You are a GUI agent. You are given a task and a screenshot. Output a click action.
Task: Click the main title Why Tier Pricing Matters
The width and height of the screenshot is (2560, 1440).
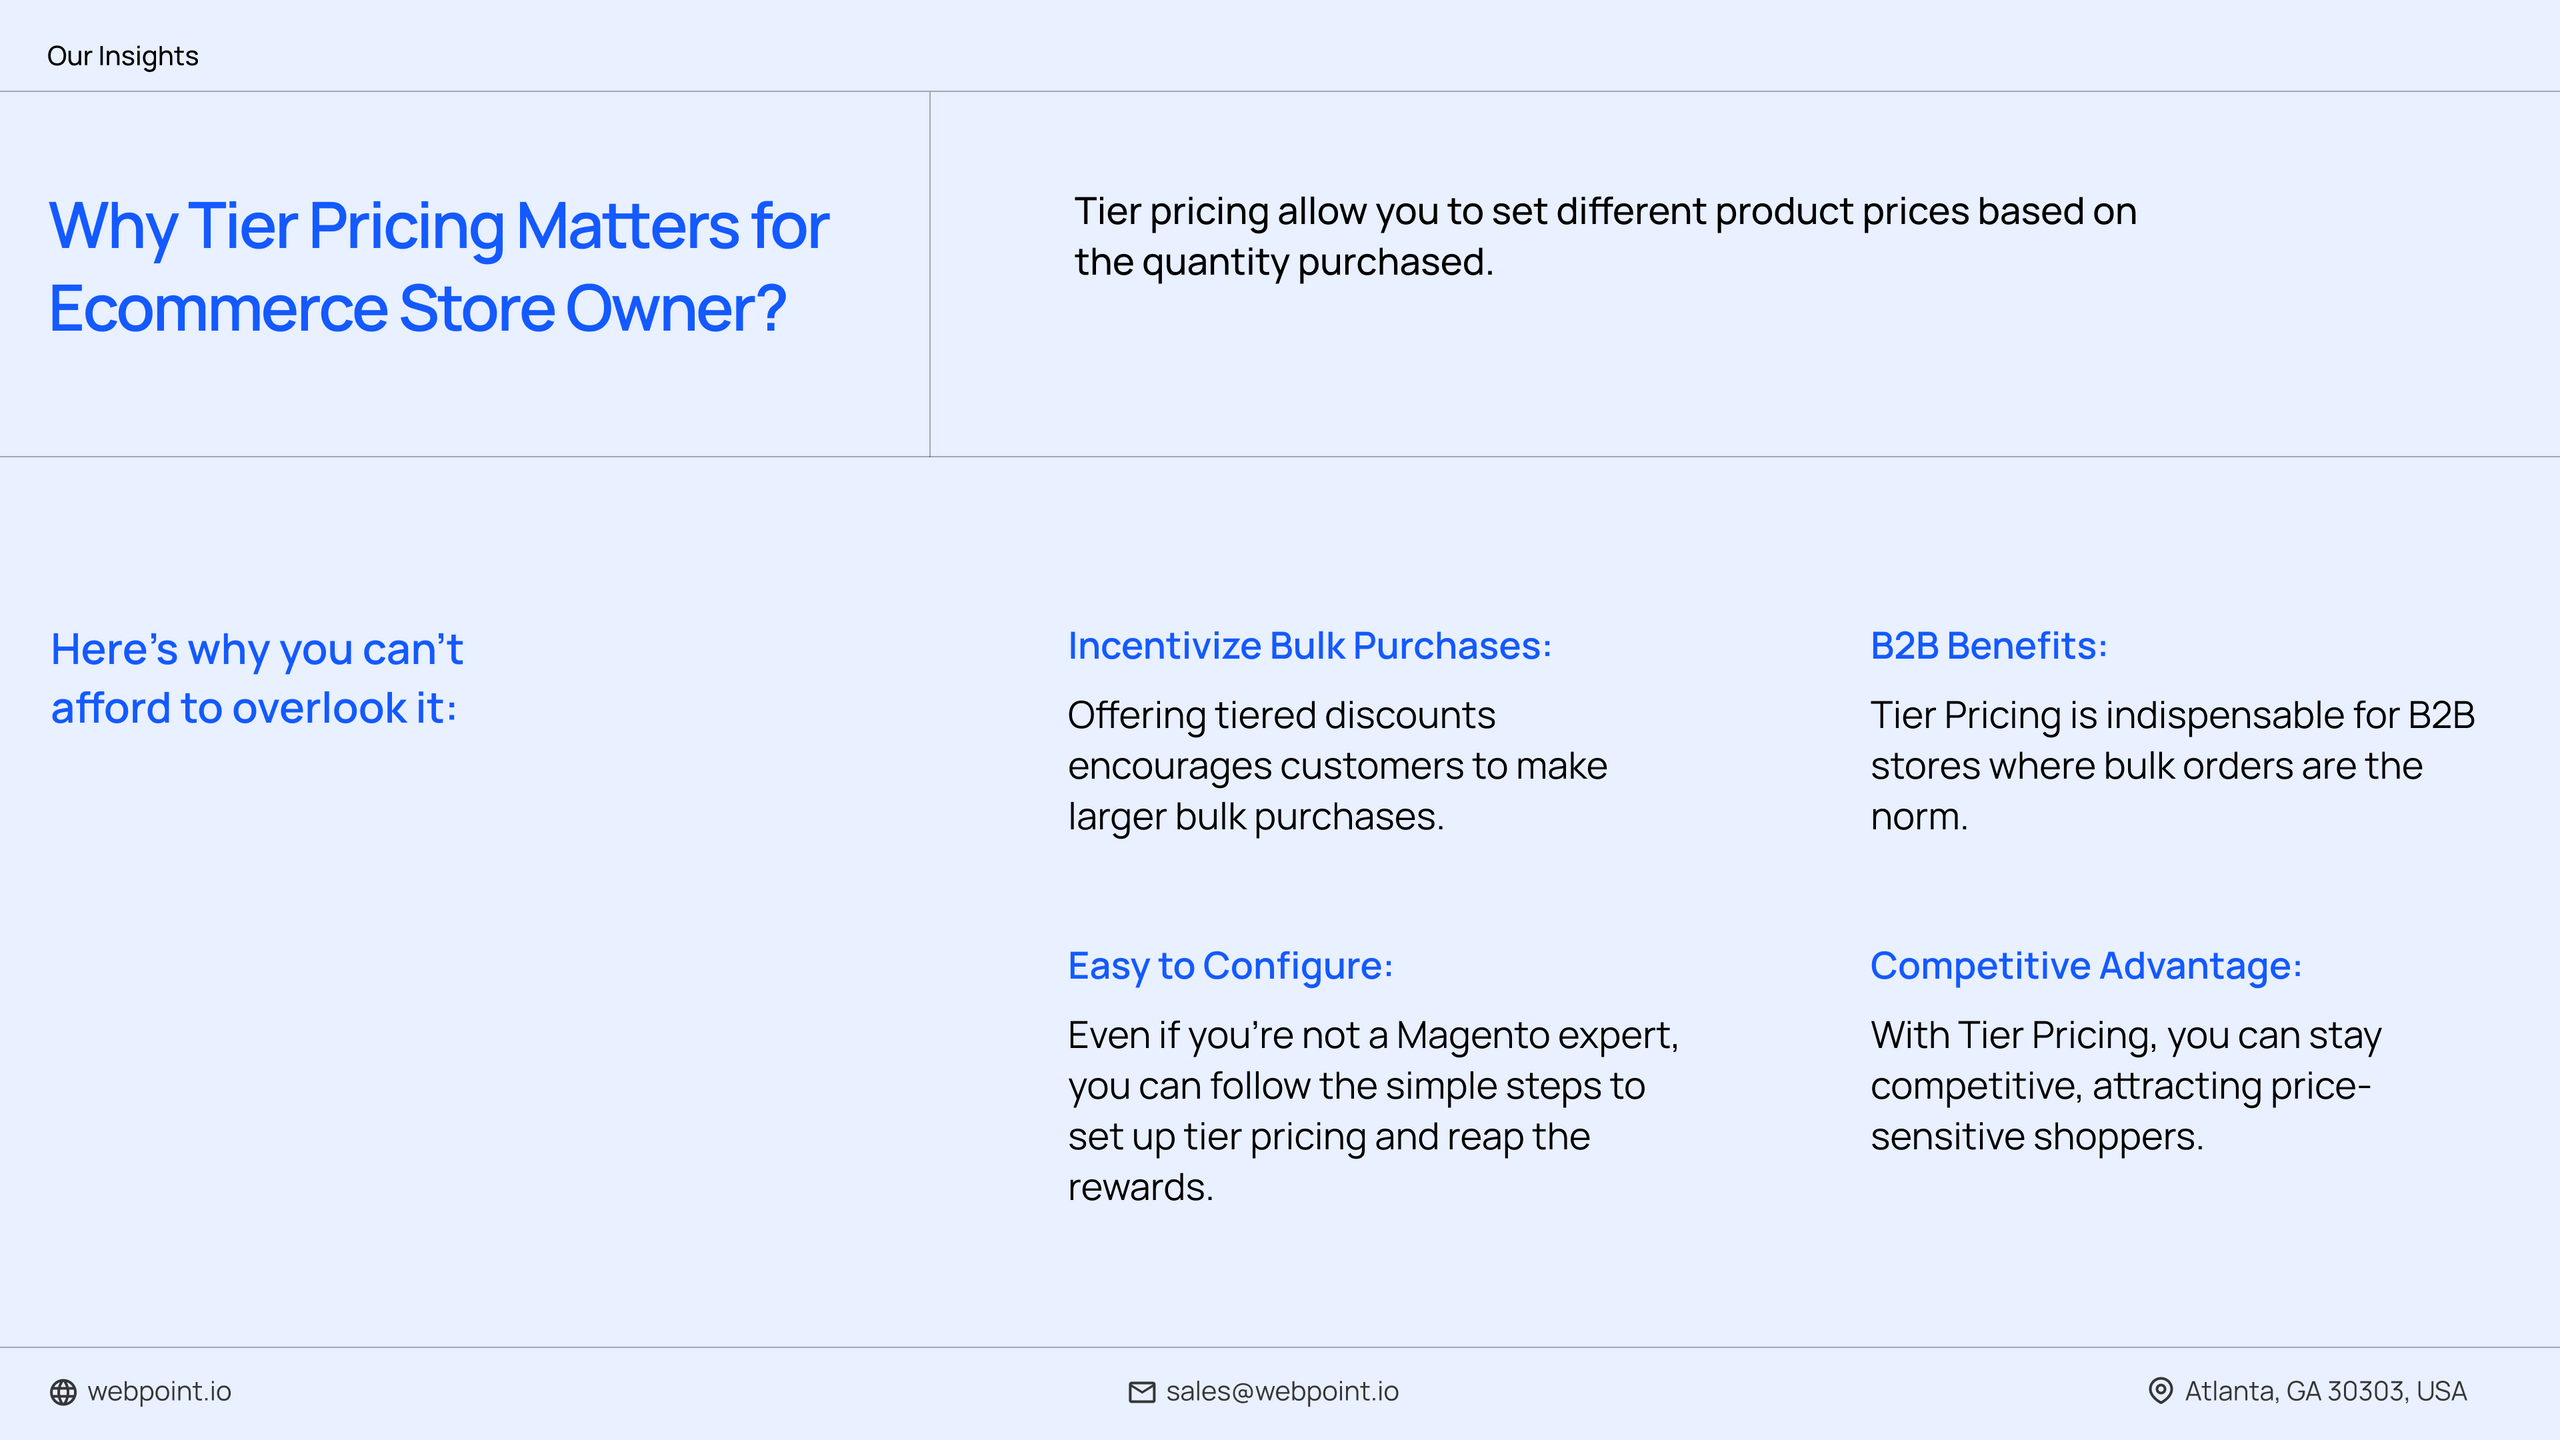point(438,226)
